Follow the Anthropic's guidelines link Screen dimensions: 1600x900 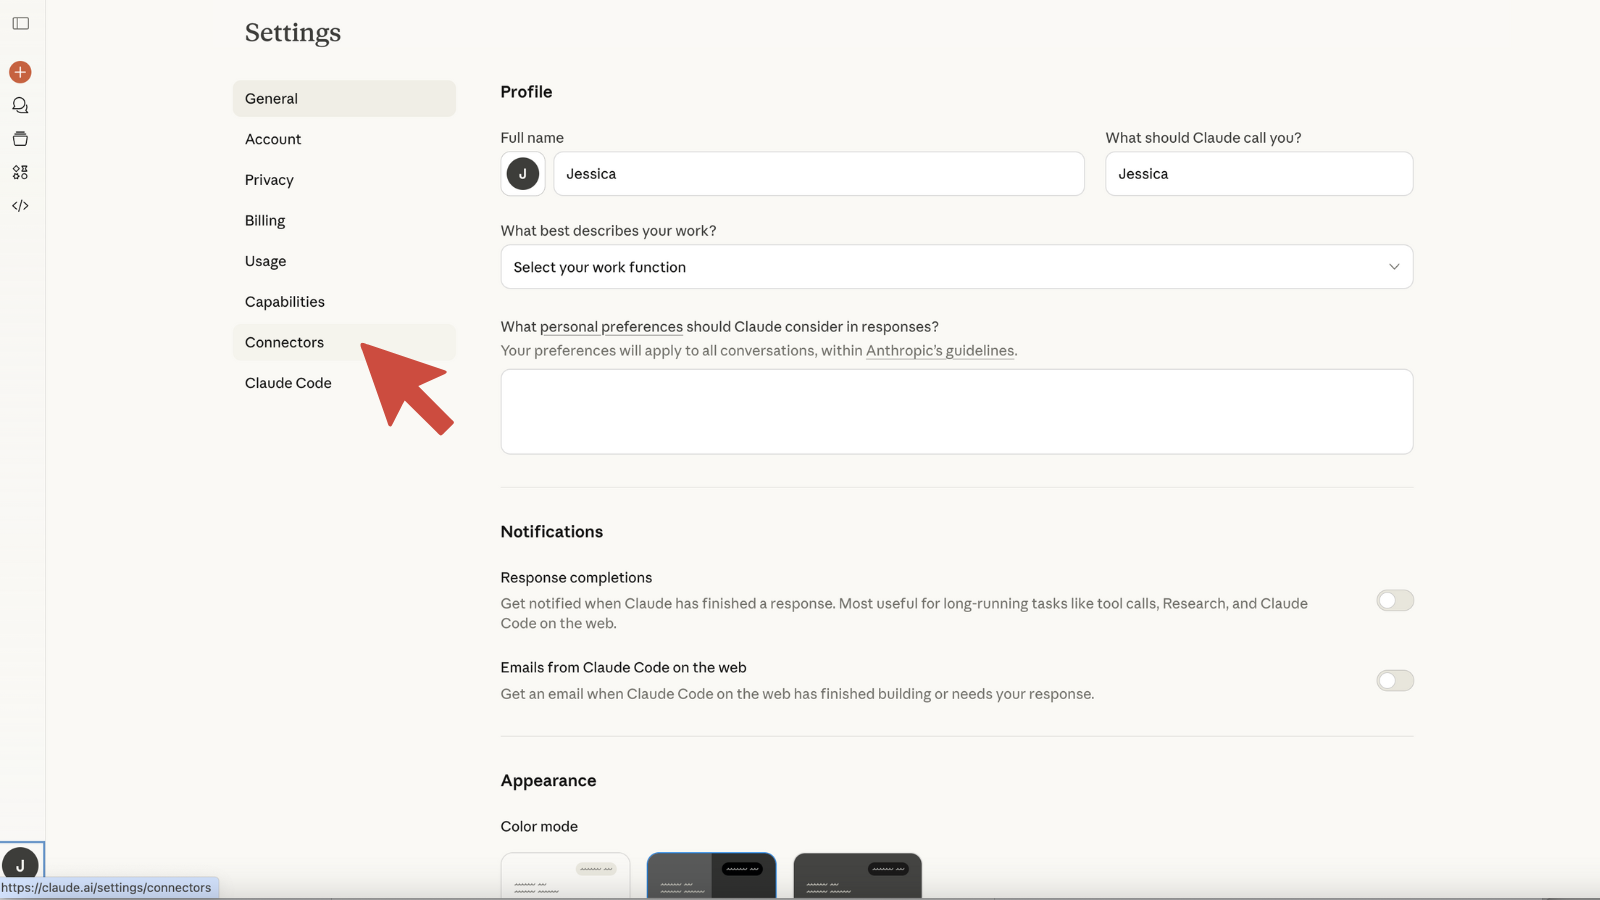pyautogui.click(x=939, y=351)
